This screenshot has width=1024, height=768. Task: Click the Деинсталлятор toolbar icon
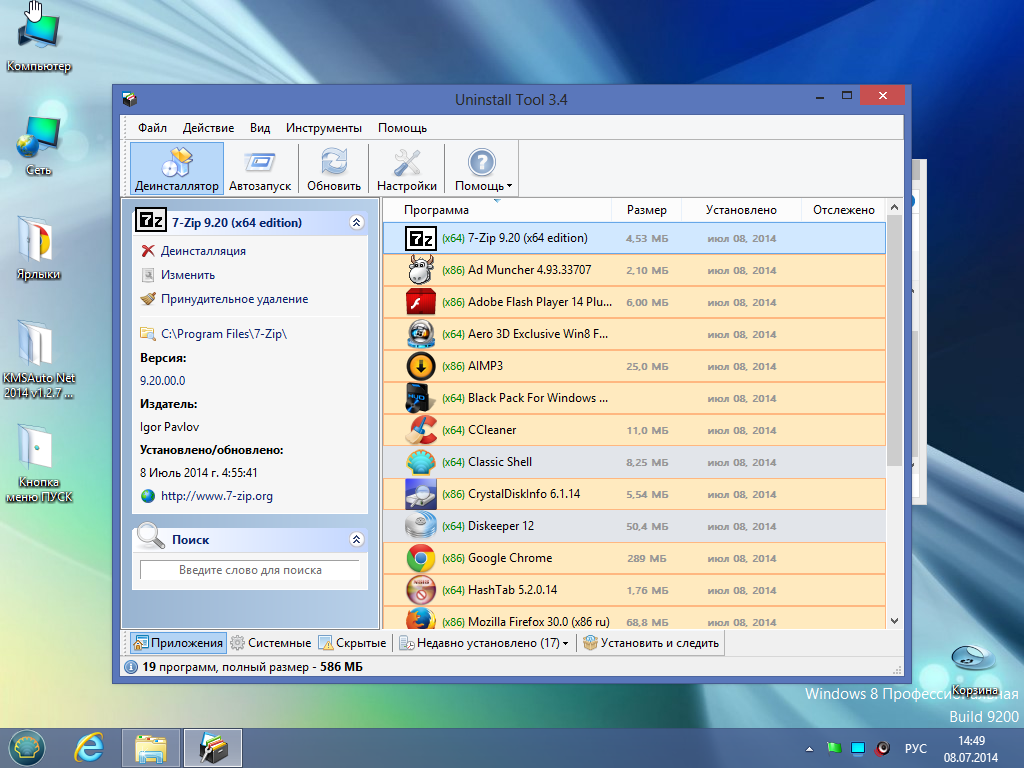176,169
